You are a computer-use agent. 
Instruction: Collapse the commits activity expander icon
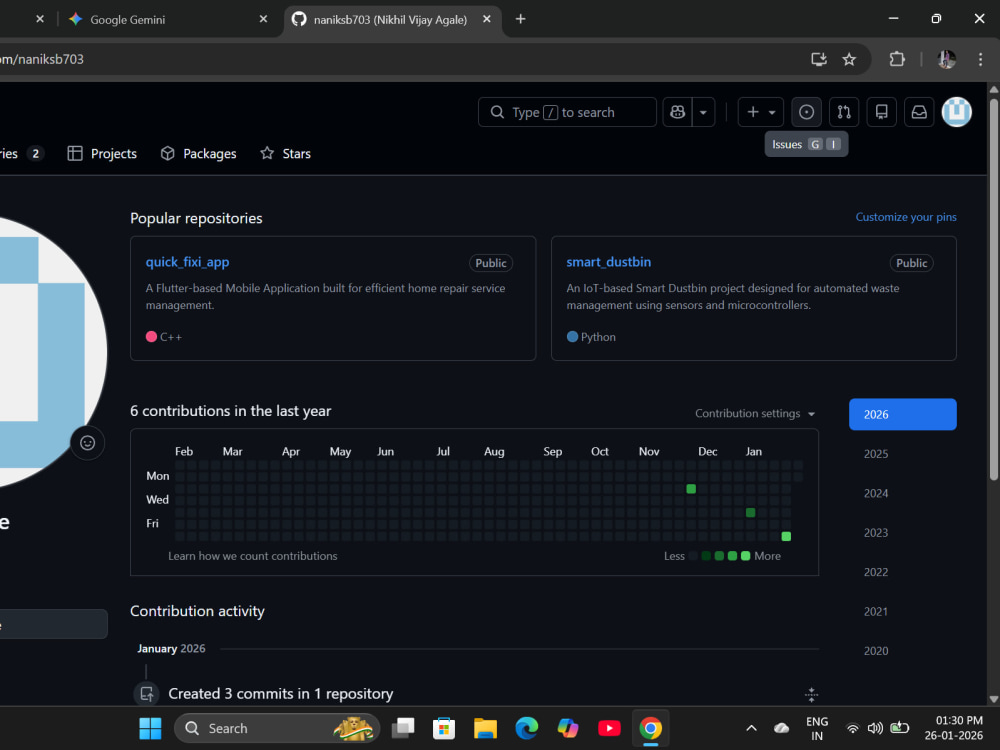(811, 695)
